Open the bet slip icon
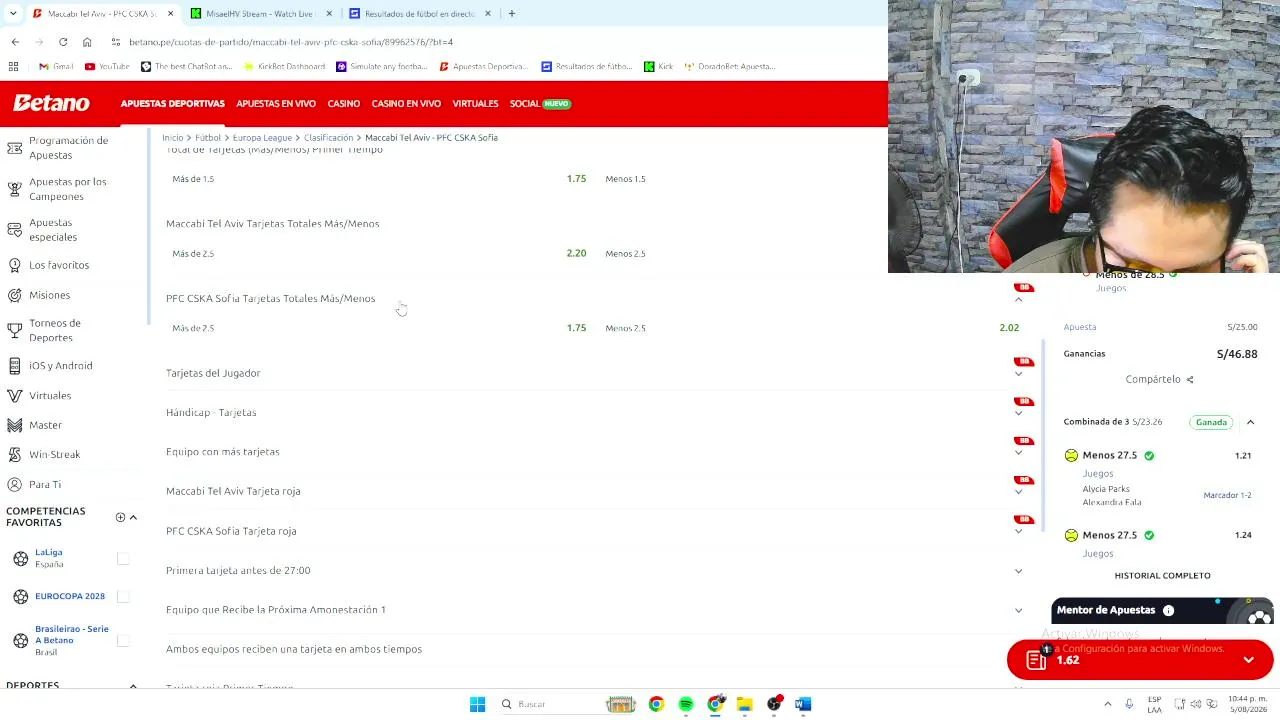1280x720 pixels. (1036, 659)
